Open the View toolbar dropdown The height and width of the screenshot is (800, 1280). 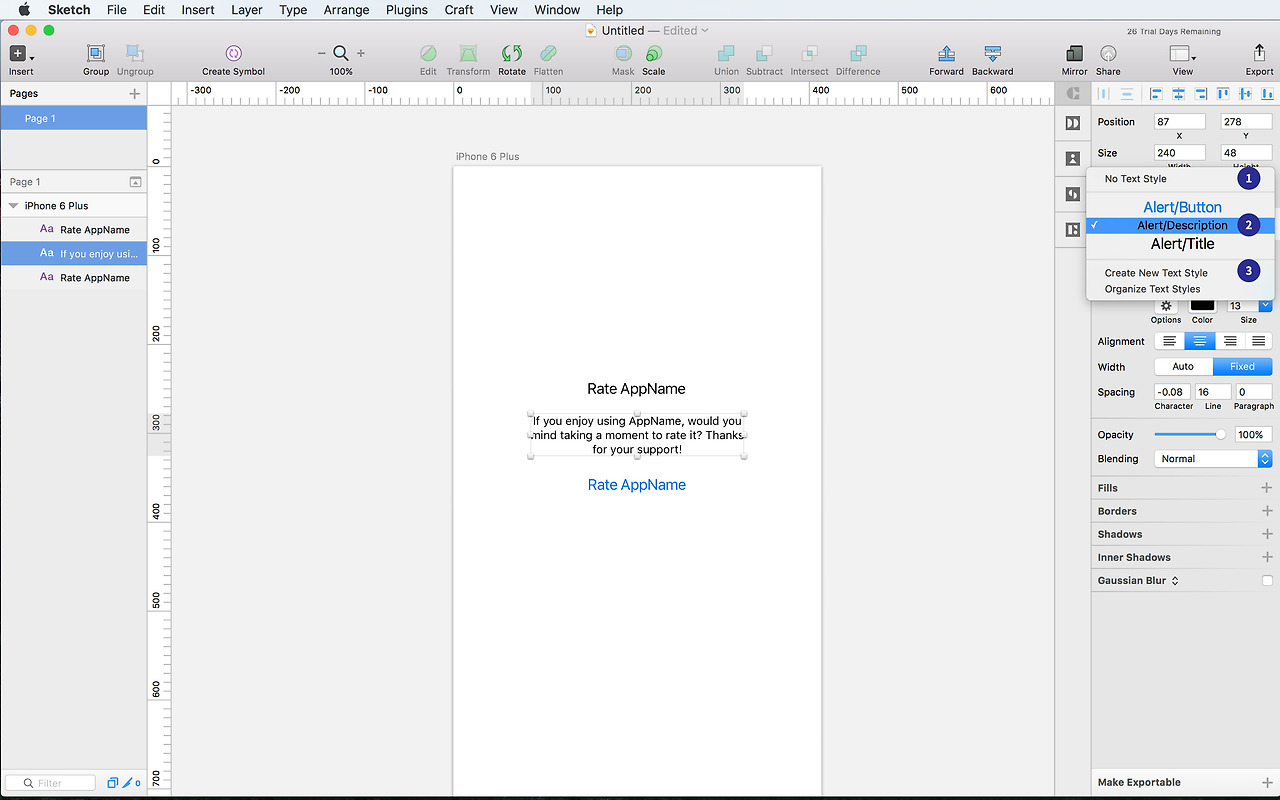(1183, 54)
